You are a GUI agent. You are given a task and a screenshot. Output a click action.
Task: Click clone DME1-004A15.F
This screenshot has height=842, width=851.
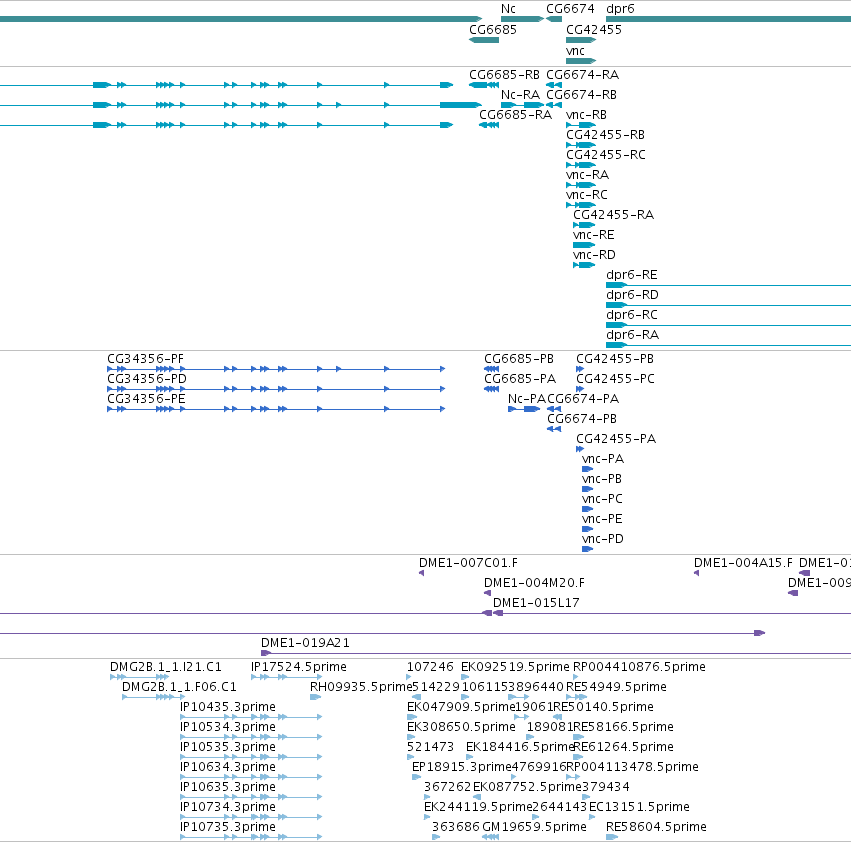tap(743, 562)
